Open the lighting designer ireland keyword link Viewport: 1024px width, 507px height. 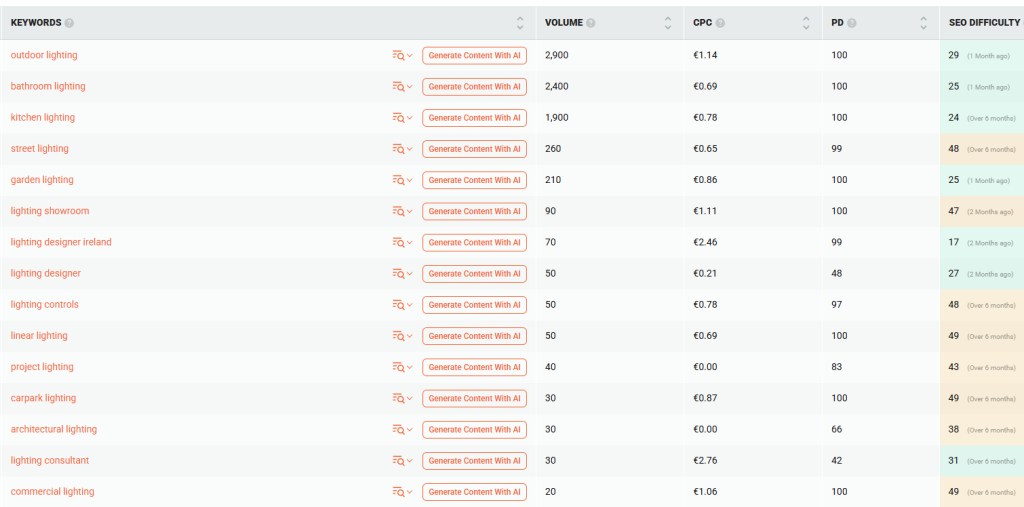click(61, 242)
